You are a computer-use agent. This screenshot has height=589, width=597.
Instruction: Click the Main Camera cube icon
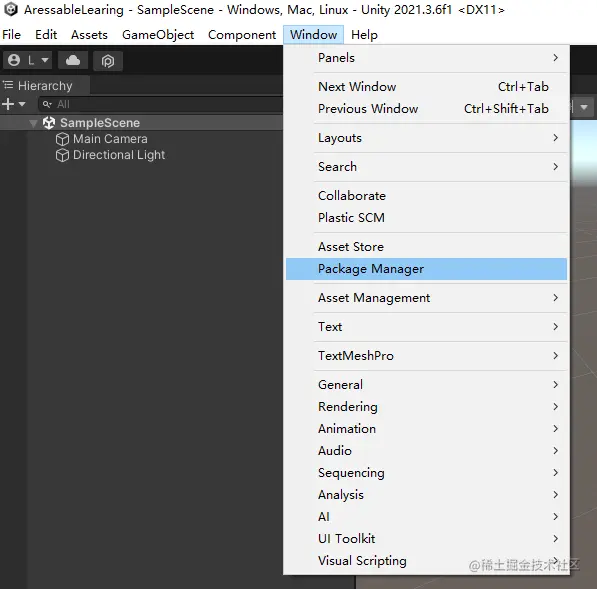pos(62,139)
